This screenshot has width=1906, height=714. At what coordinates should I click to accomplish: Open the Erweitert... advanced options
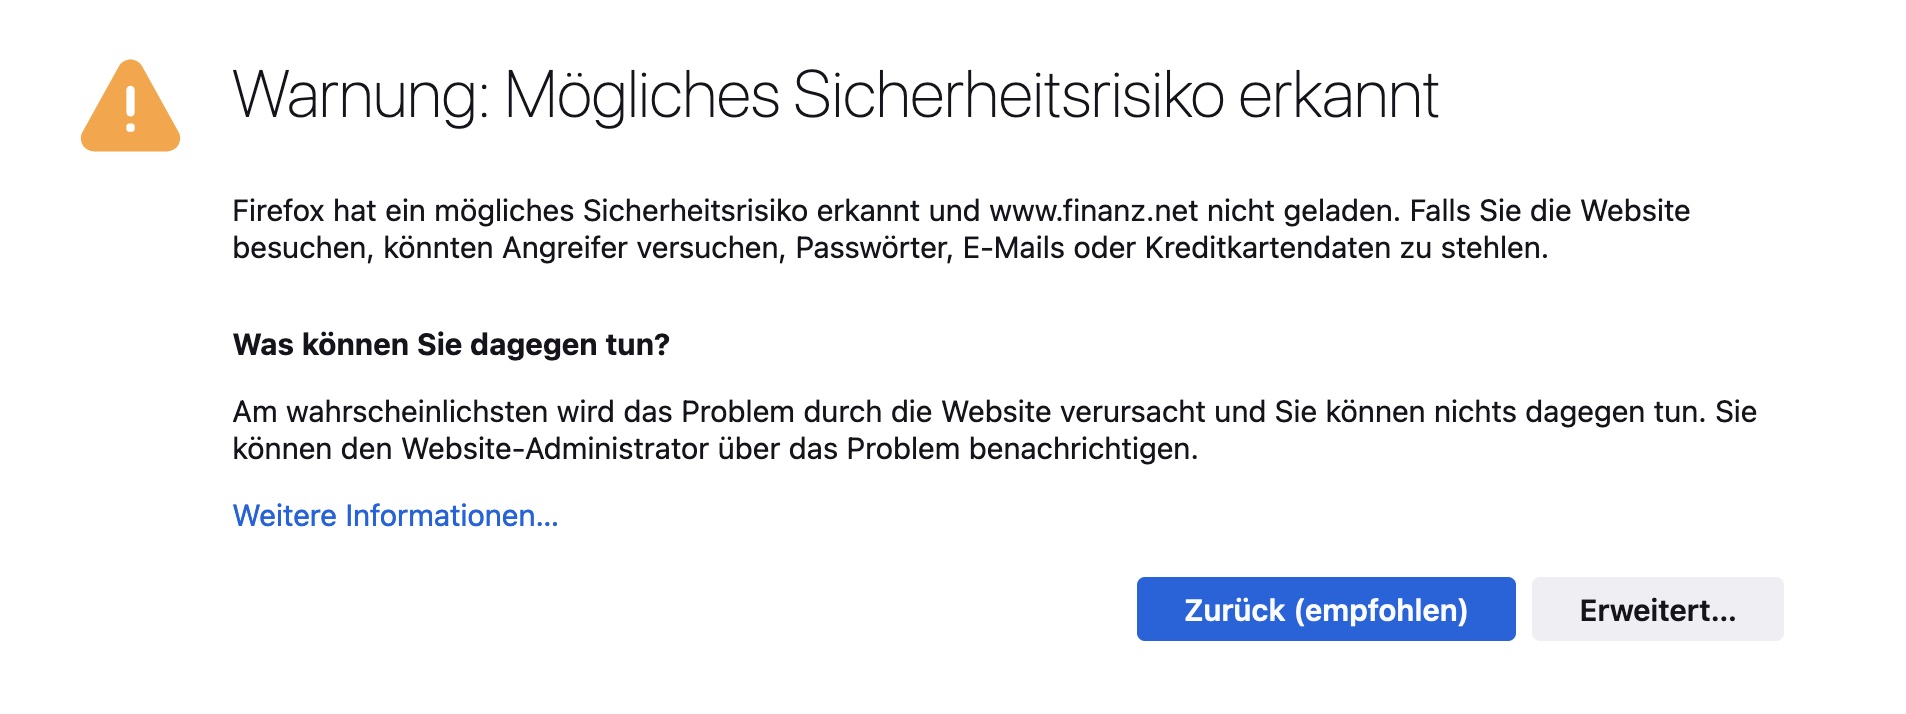[x=1656, y=609]
